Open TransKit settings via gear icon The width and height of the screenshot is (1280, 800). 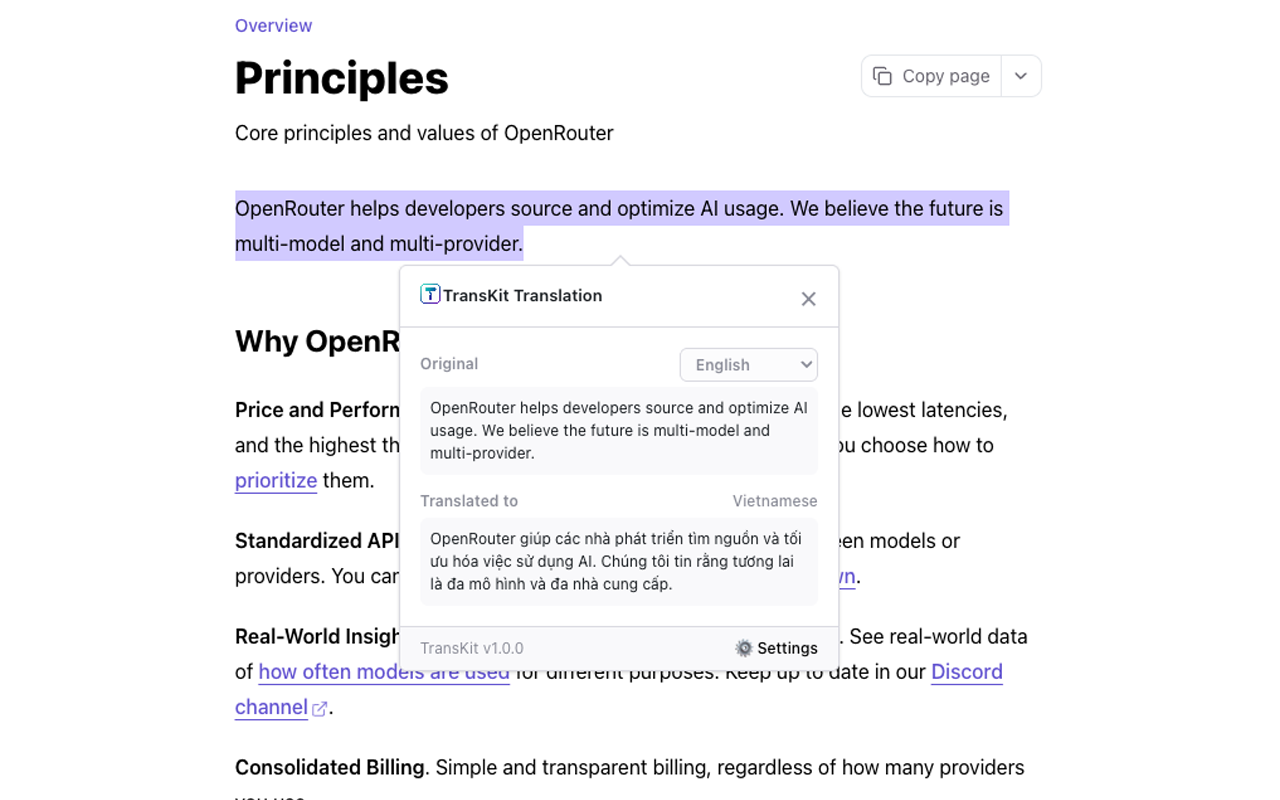[744, 648]
